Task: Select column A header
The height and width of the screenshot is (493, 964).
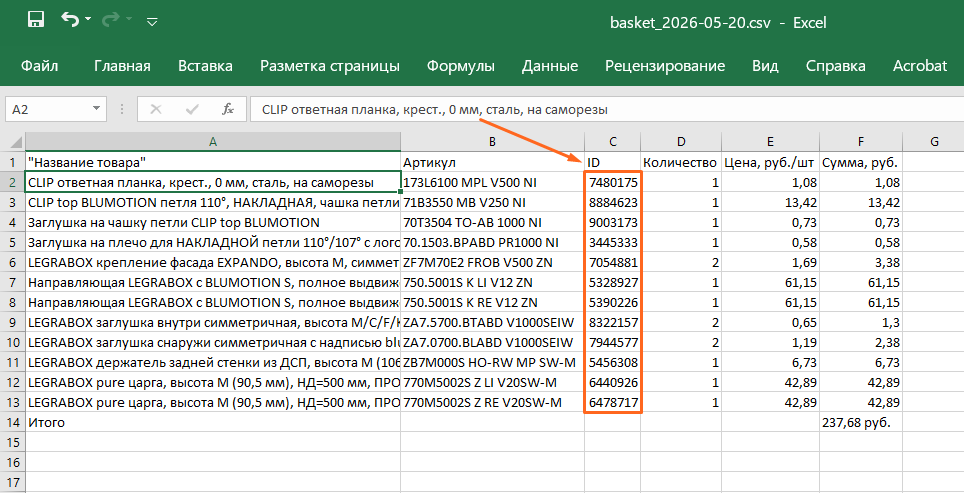Action: (x=213, y=142)
